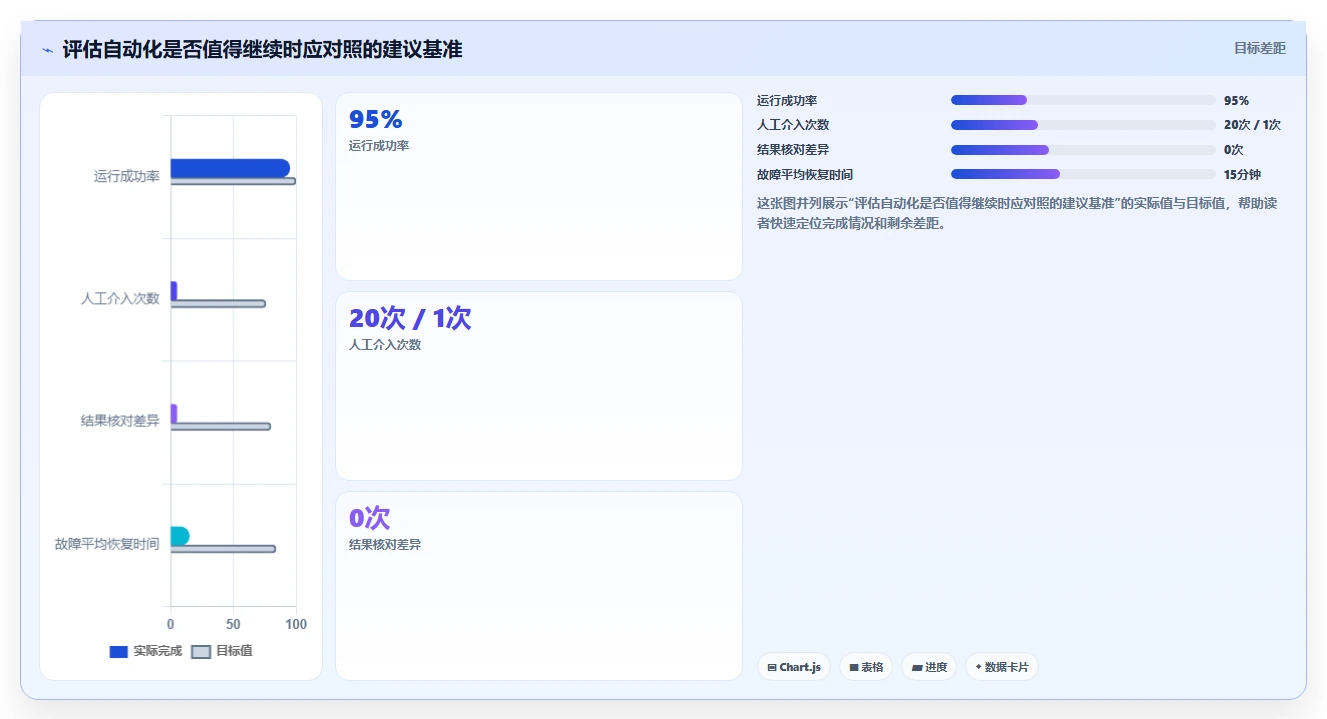Click the 表格 tag
This screenshot has width=1327, height=719.
click(866, 667)
